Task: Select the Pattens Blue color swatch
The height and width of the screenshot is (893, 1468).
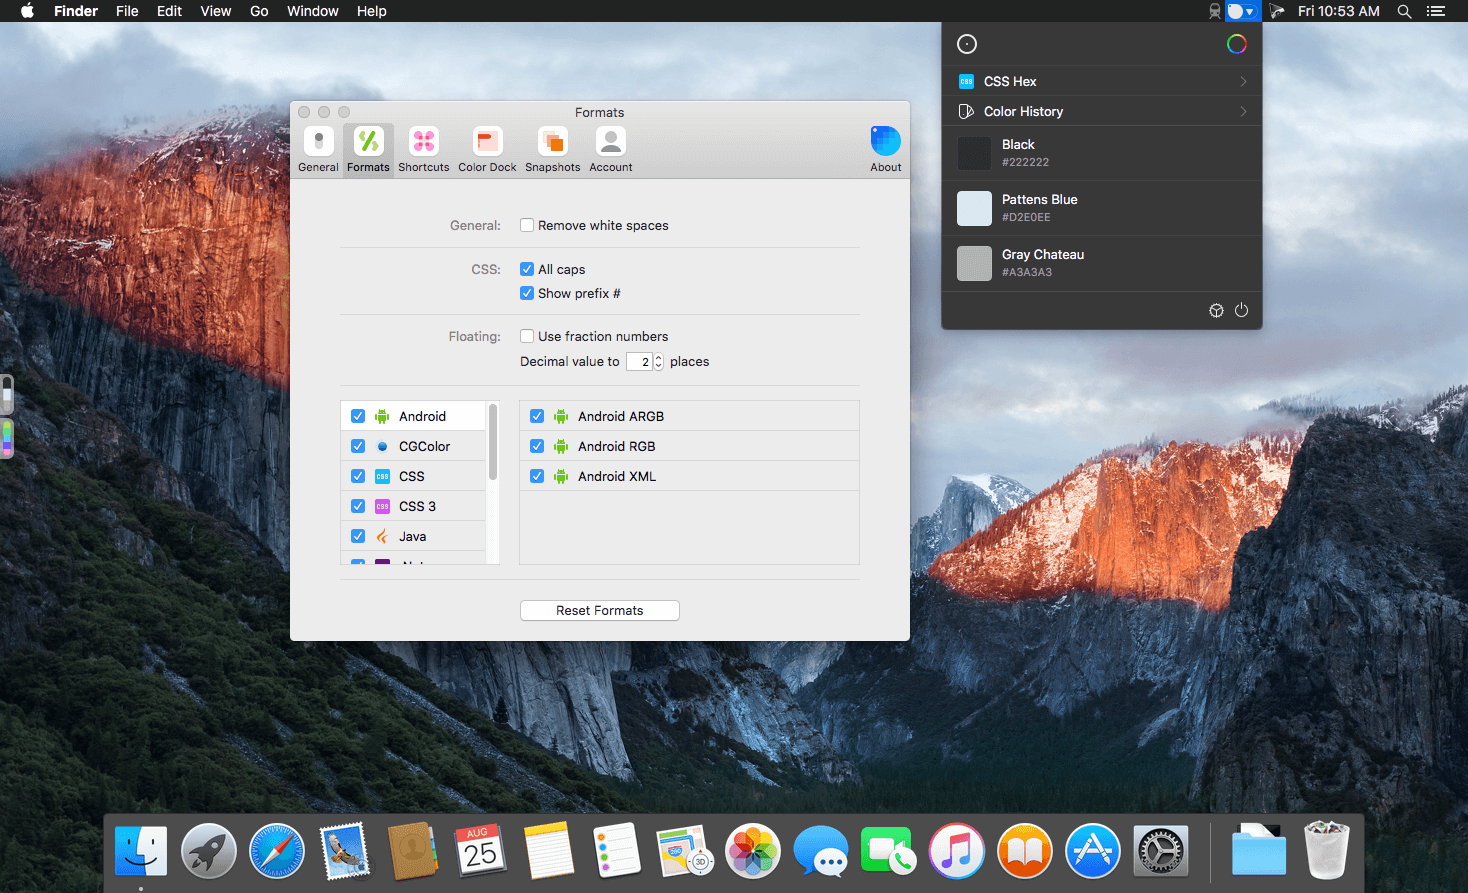Action: click(x=974, y=208)
